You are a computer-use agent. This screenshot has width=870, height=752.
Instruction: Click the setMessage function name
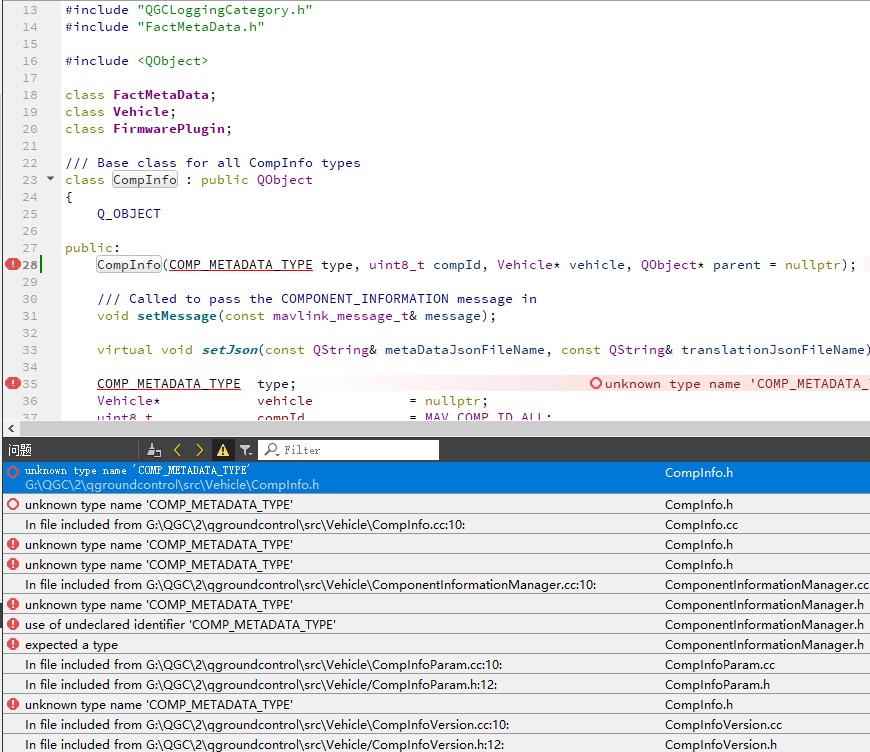coord(176,316)
